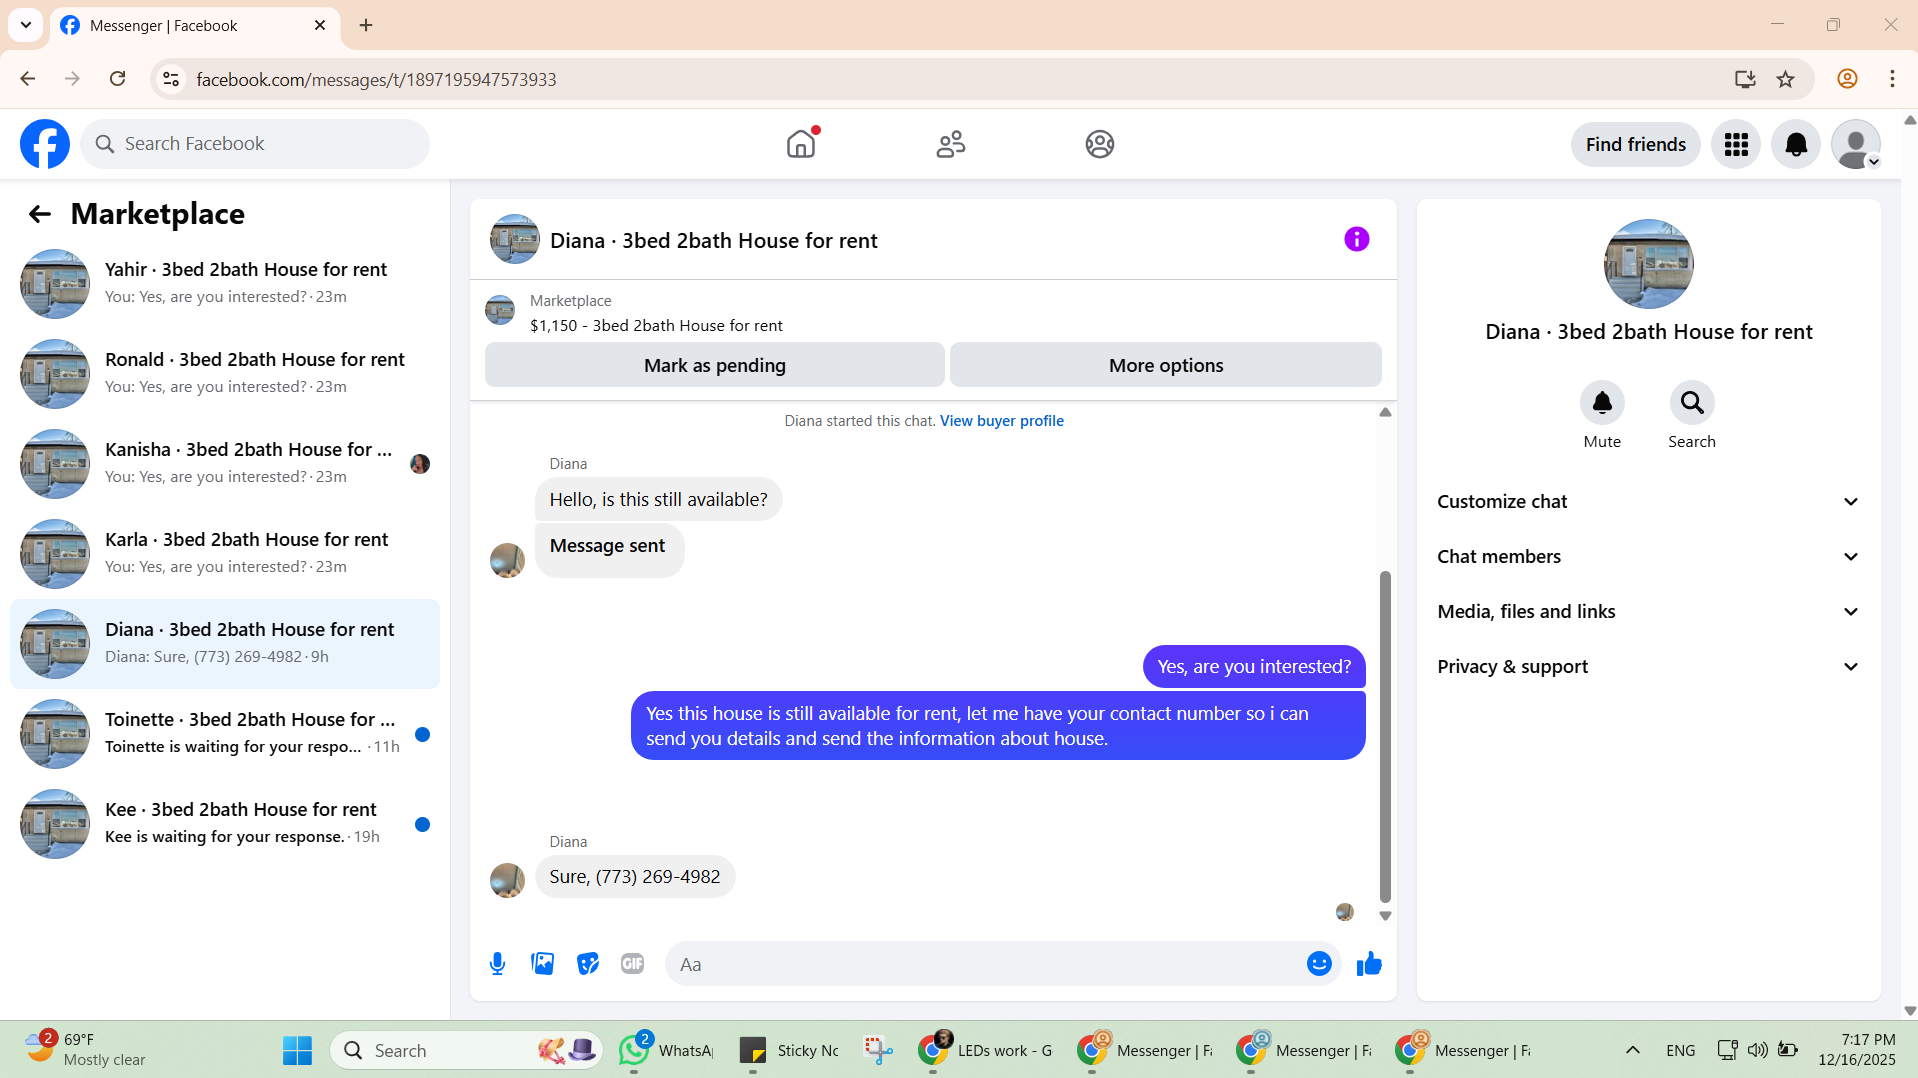1918x1078 pixels.
Task: Open LEDs work Chrome window in taskbar
Action: coord(986,1050)
